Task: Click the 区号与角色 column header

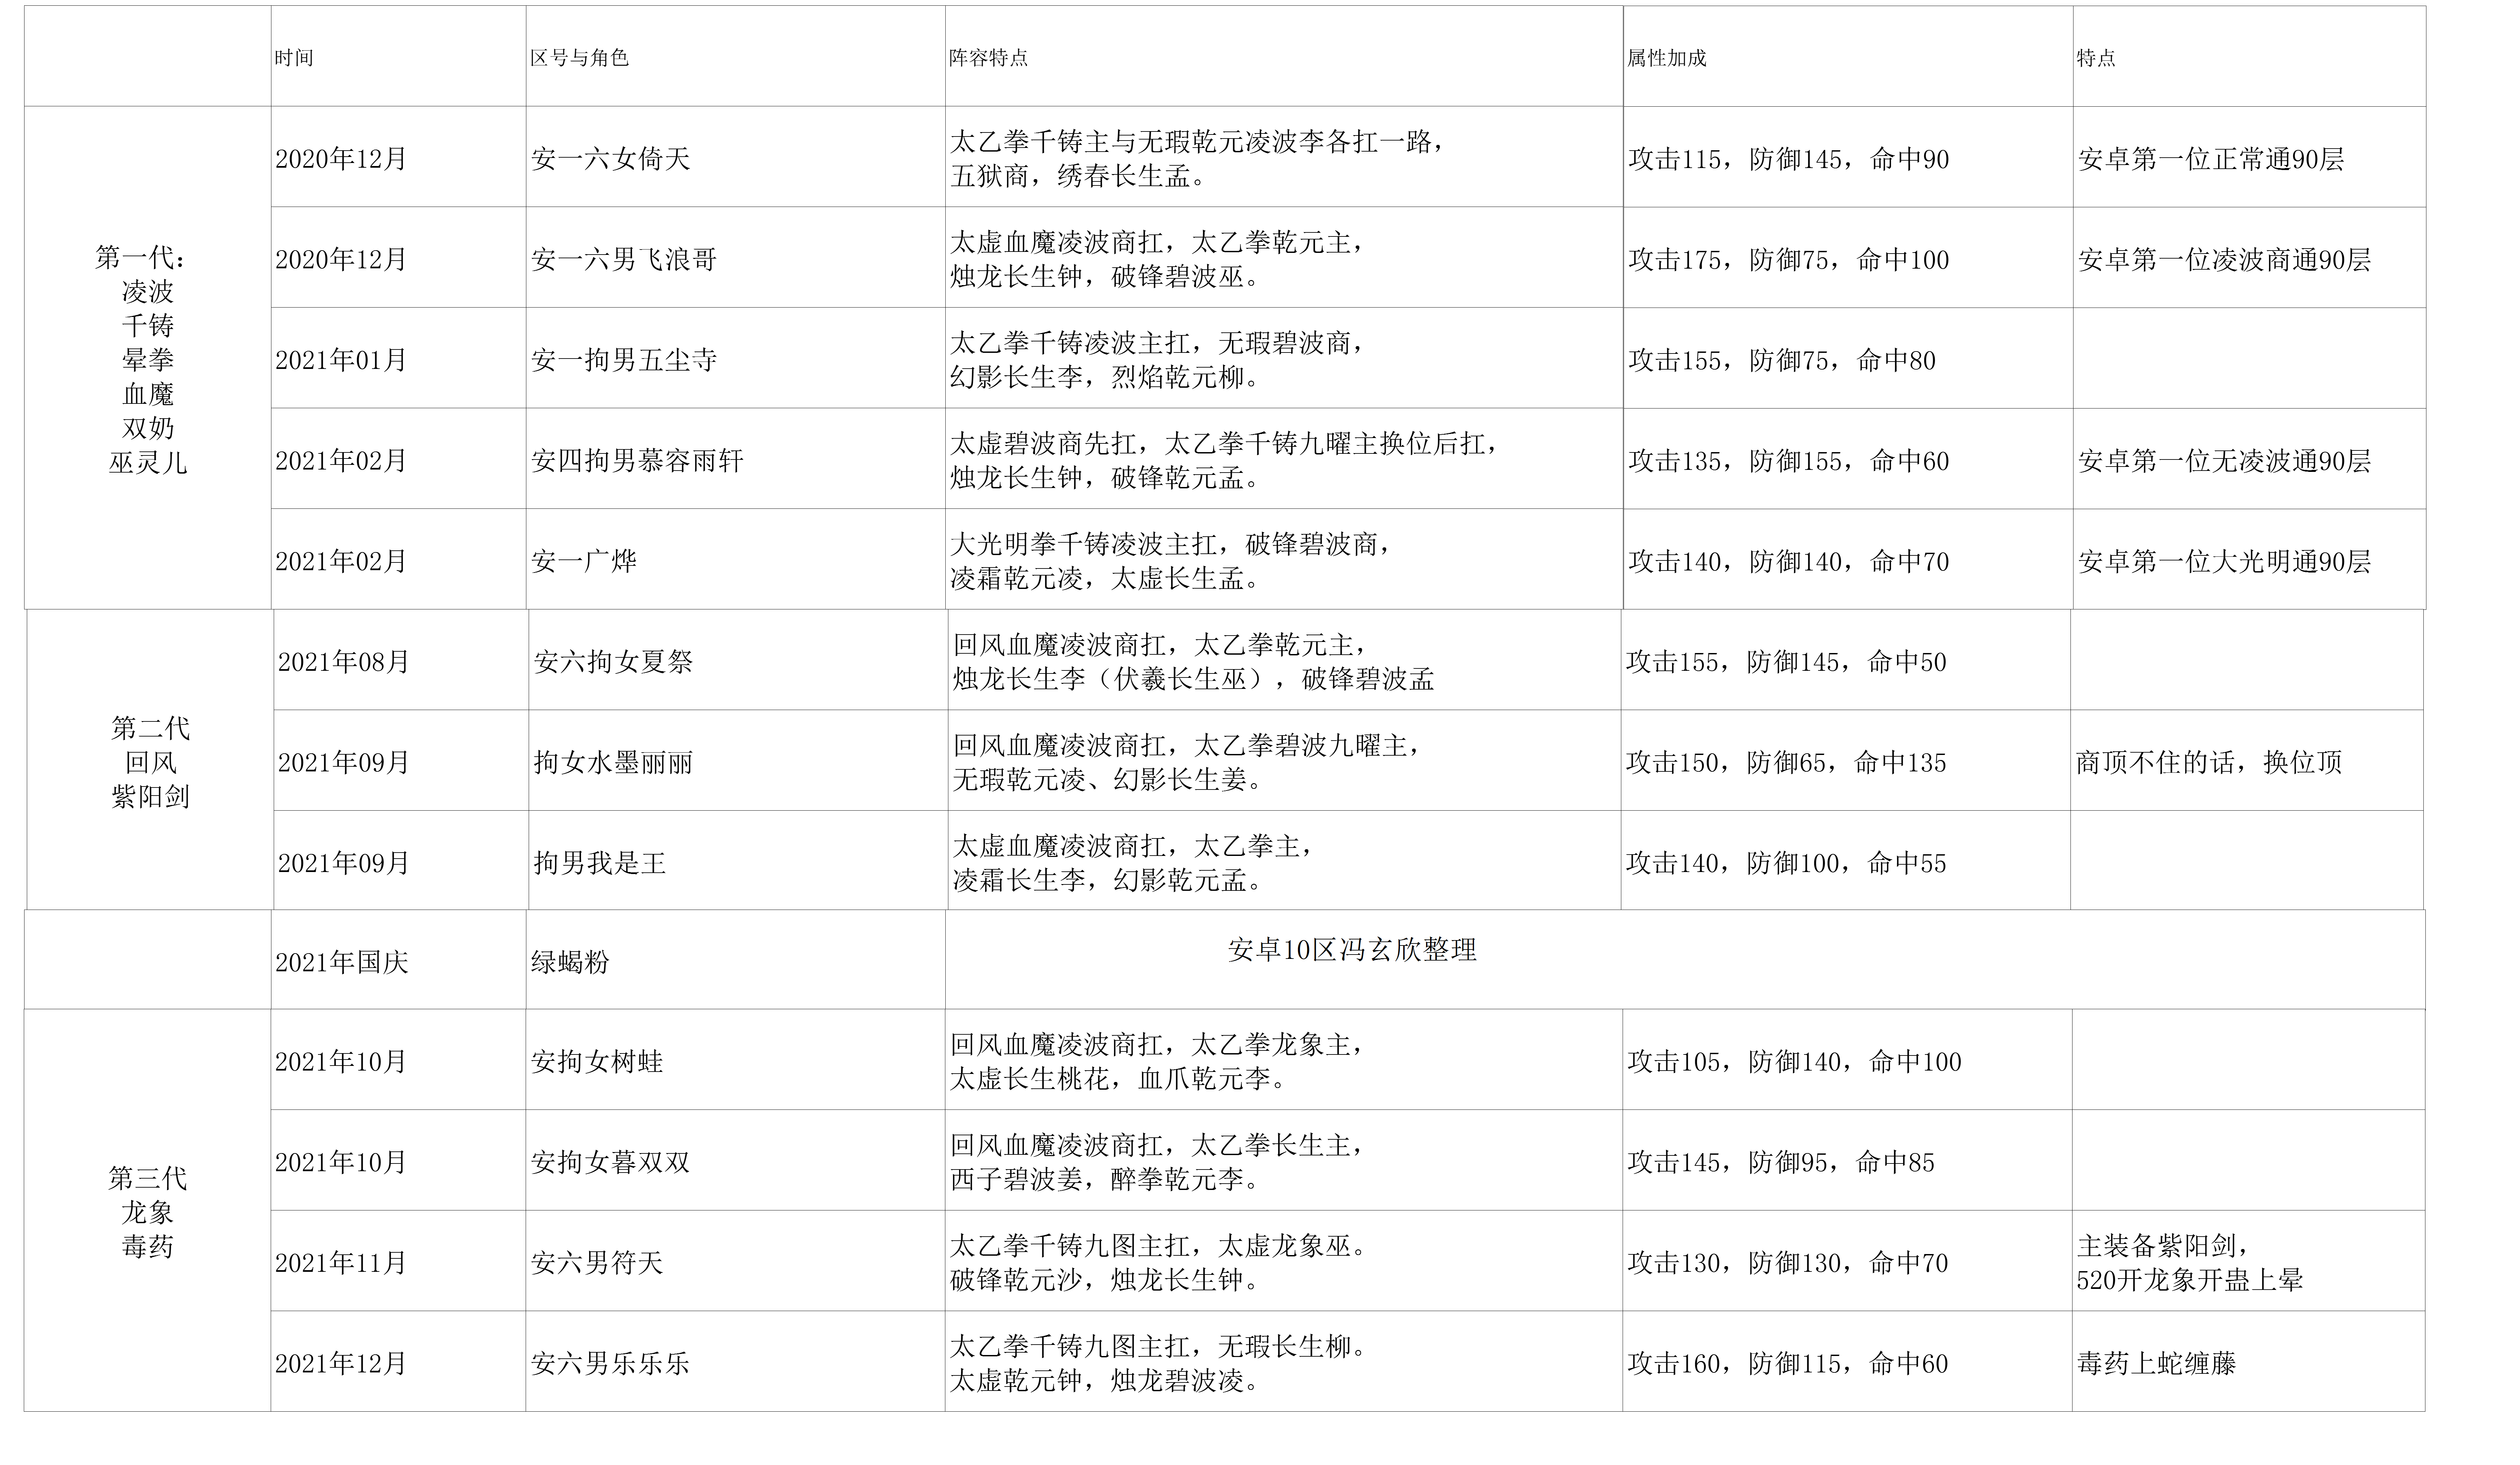Action: 735,56
